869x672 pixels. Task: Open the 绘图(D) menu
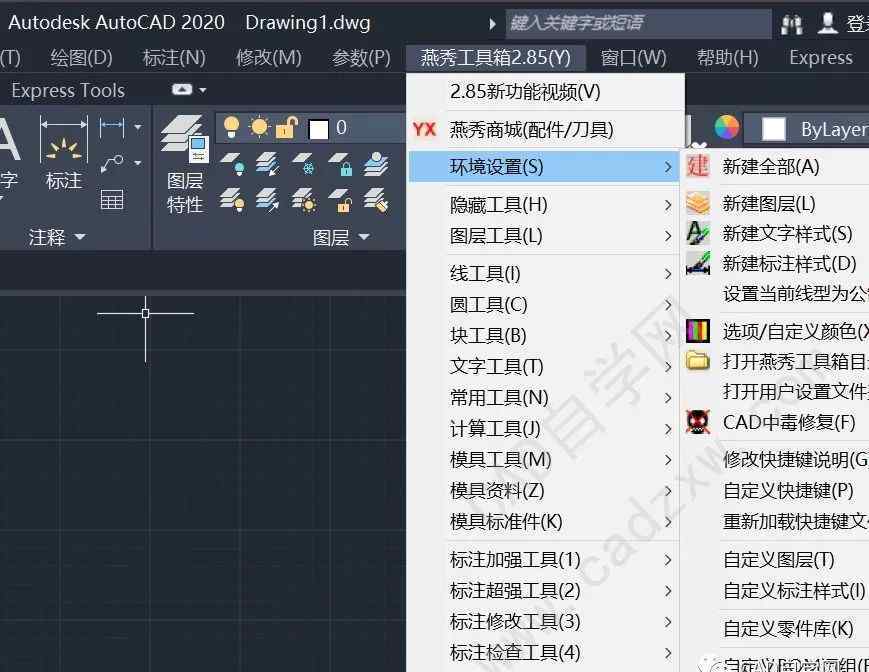point(81,58)
